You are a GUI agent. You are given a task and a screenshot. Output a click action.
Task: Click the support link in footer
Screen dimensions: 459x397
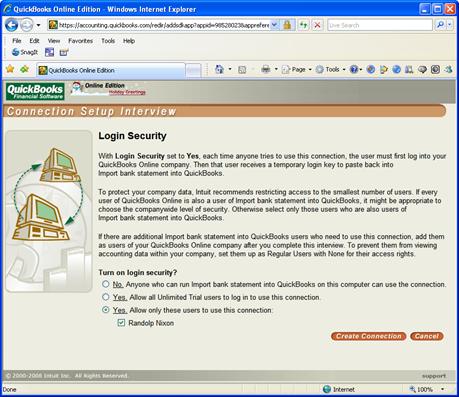tap(434, 376)
